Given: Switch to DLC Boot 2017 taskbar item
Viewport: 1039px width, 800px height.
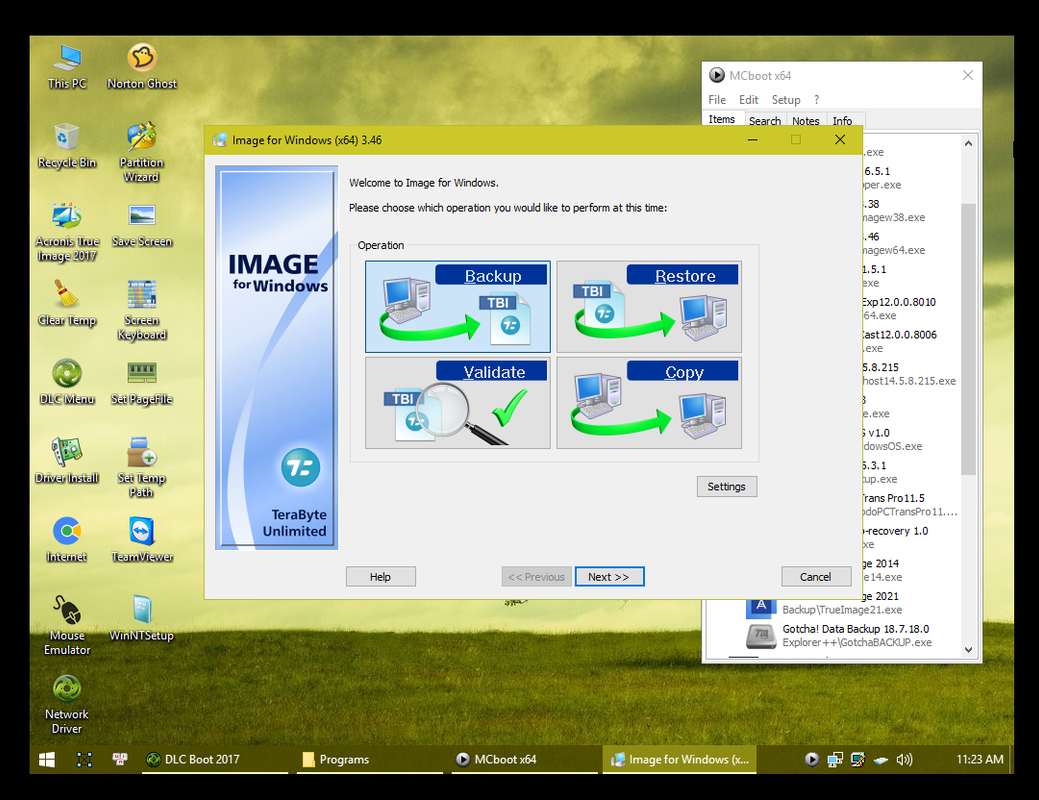Looking at the screenshot, I should coord(215,760).
